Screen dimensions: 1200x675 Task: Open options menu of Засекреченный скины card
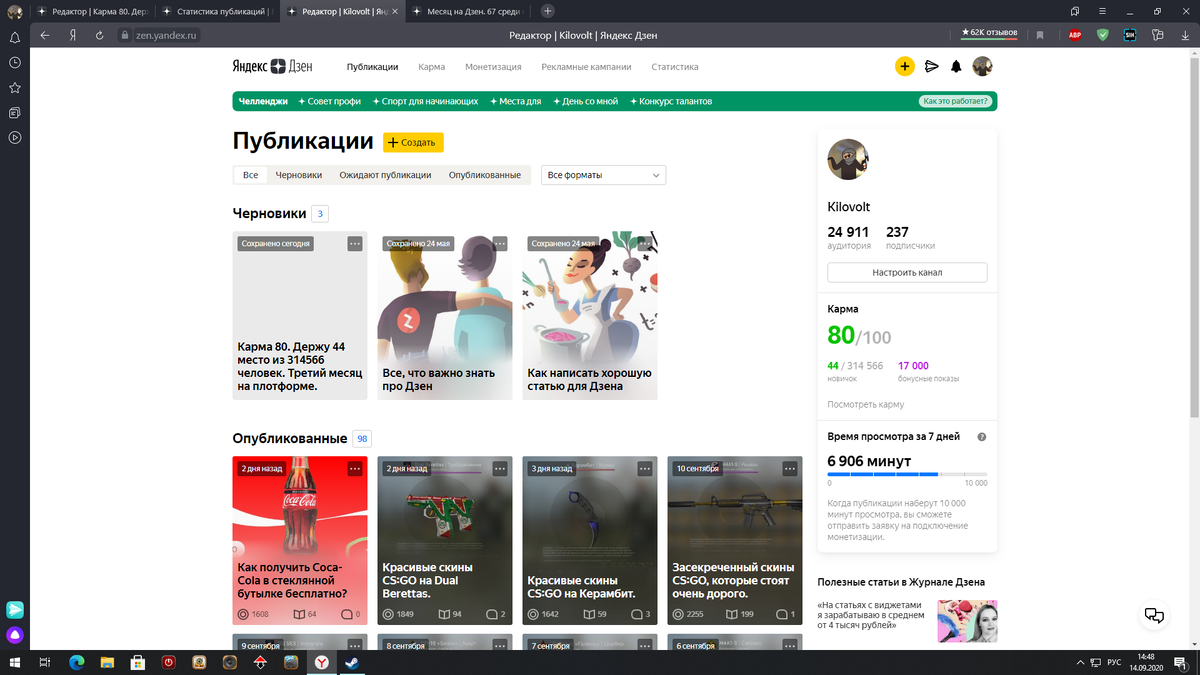pyautogui.click(x=790, y=468)
